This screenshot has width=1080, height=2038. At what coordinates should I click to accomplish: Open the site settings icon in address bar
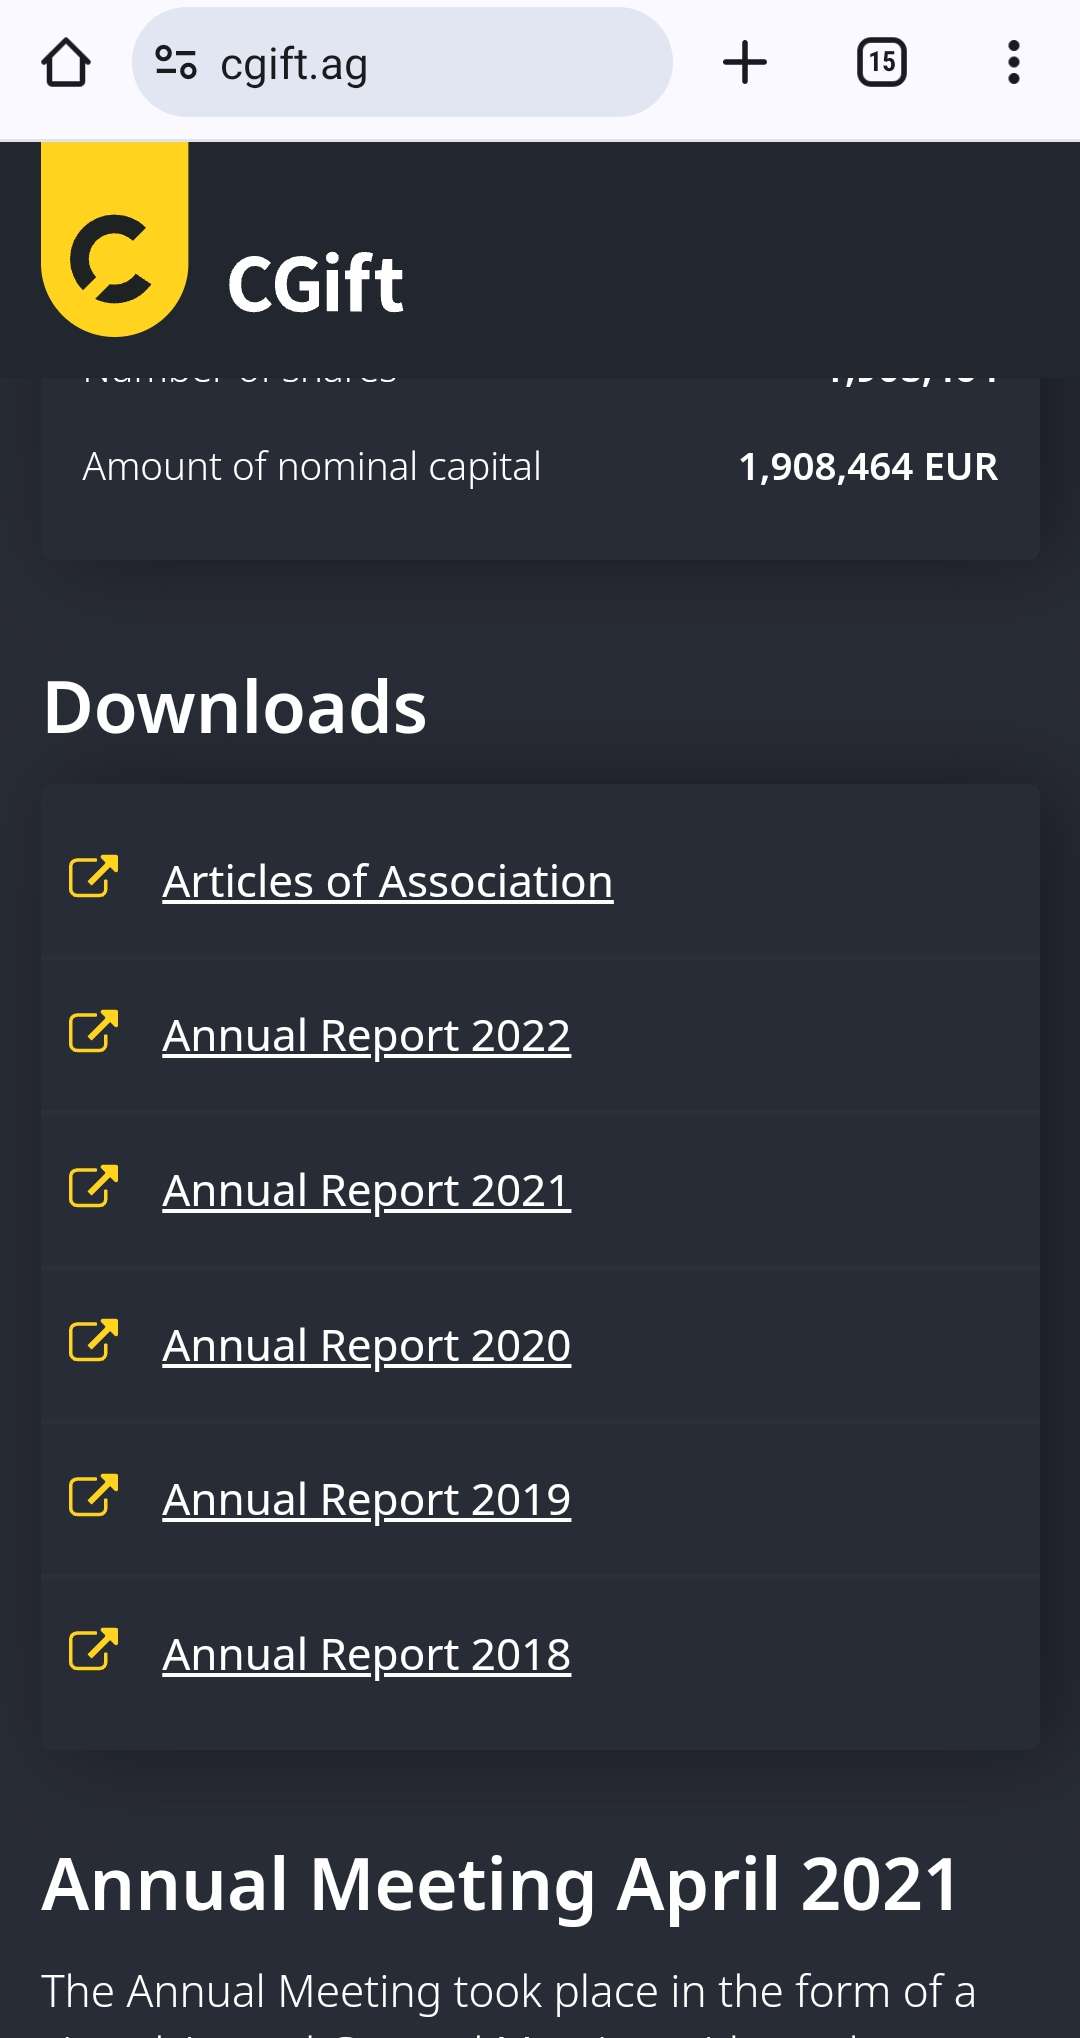(x=176, y=63)
